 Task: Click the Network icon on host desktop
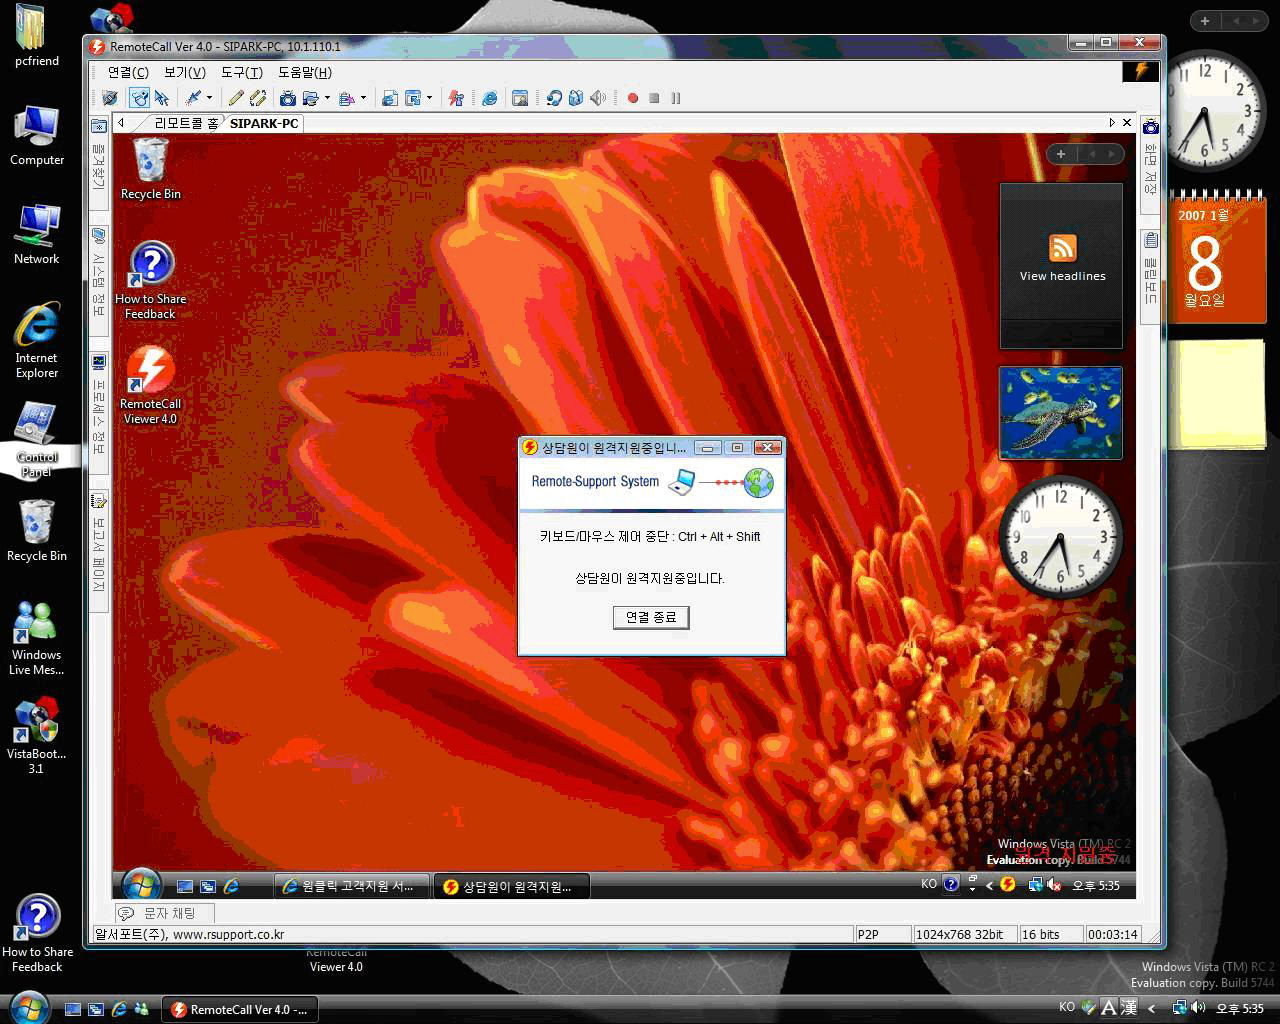(x=37, y=233)
